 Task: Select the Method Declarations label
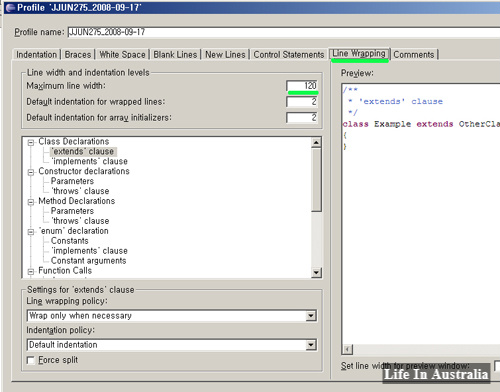(x=76, y=201)
